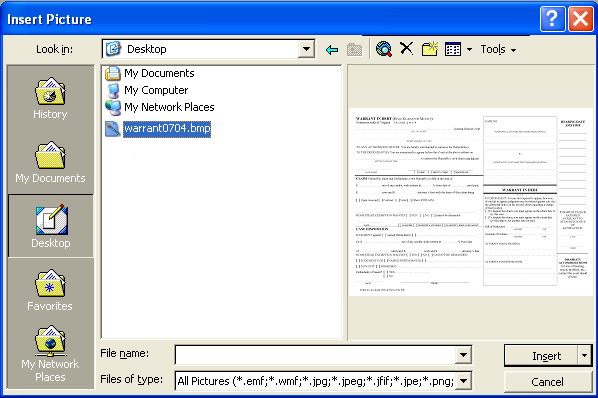598x398 pixels.
Task: Open My Network Places in places bar
Action: coord(50,354)
